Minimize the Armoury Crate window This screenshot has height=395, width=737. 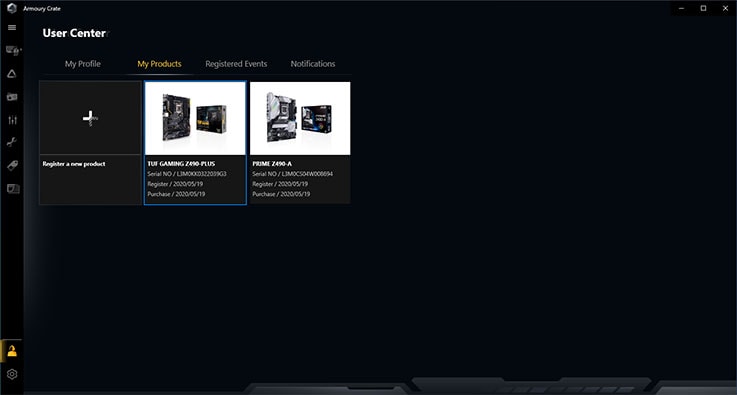click(x=682, y=8)
